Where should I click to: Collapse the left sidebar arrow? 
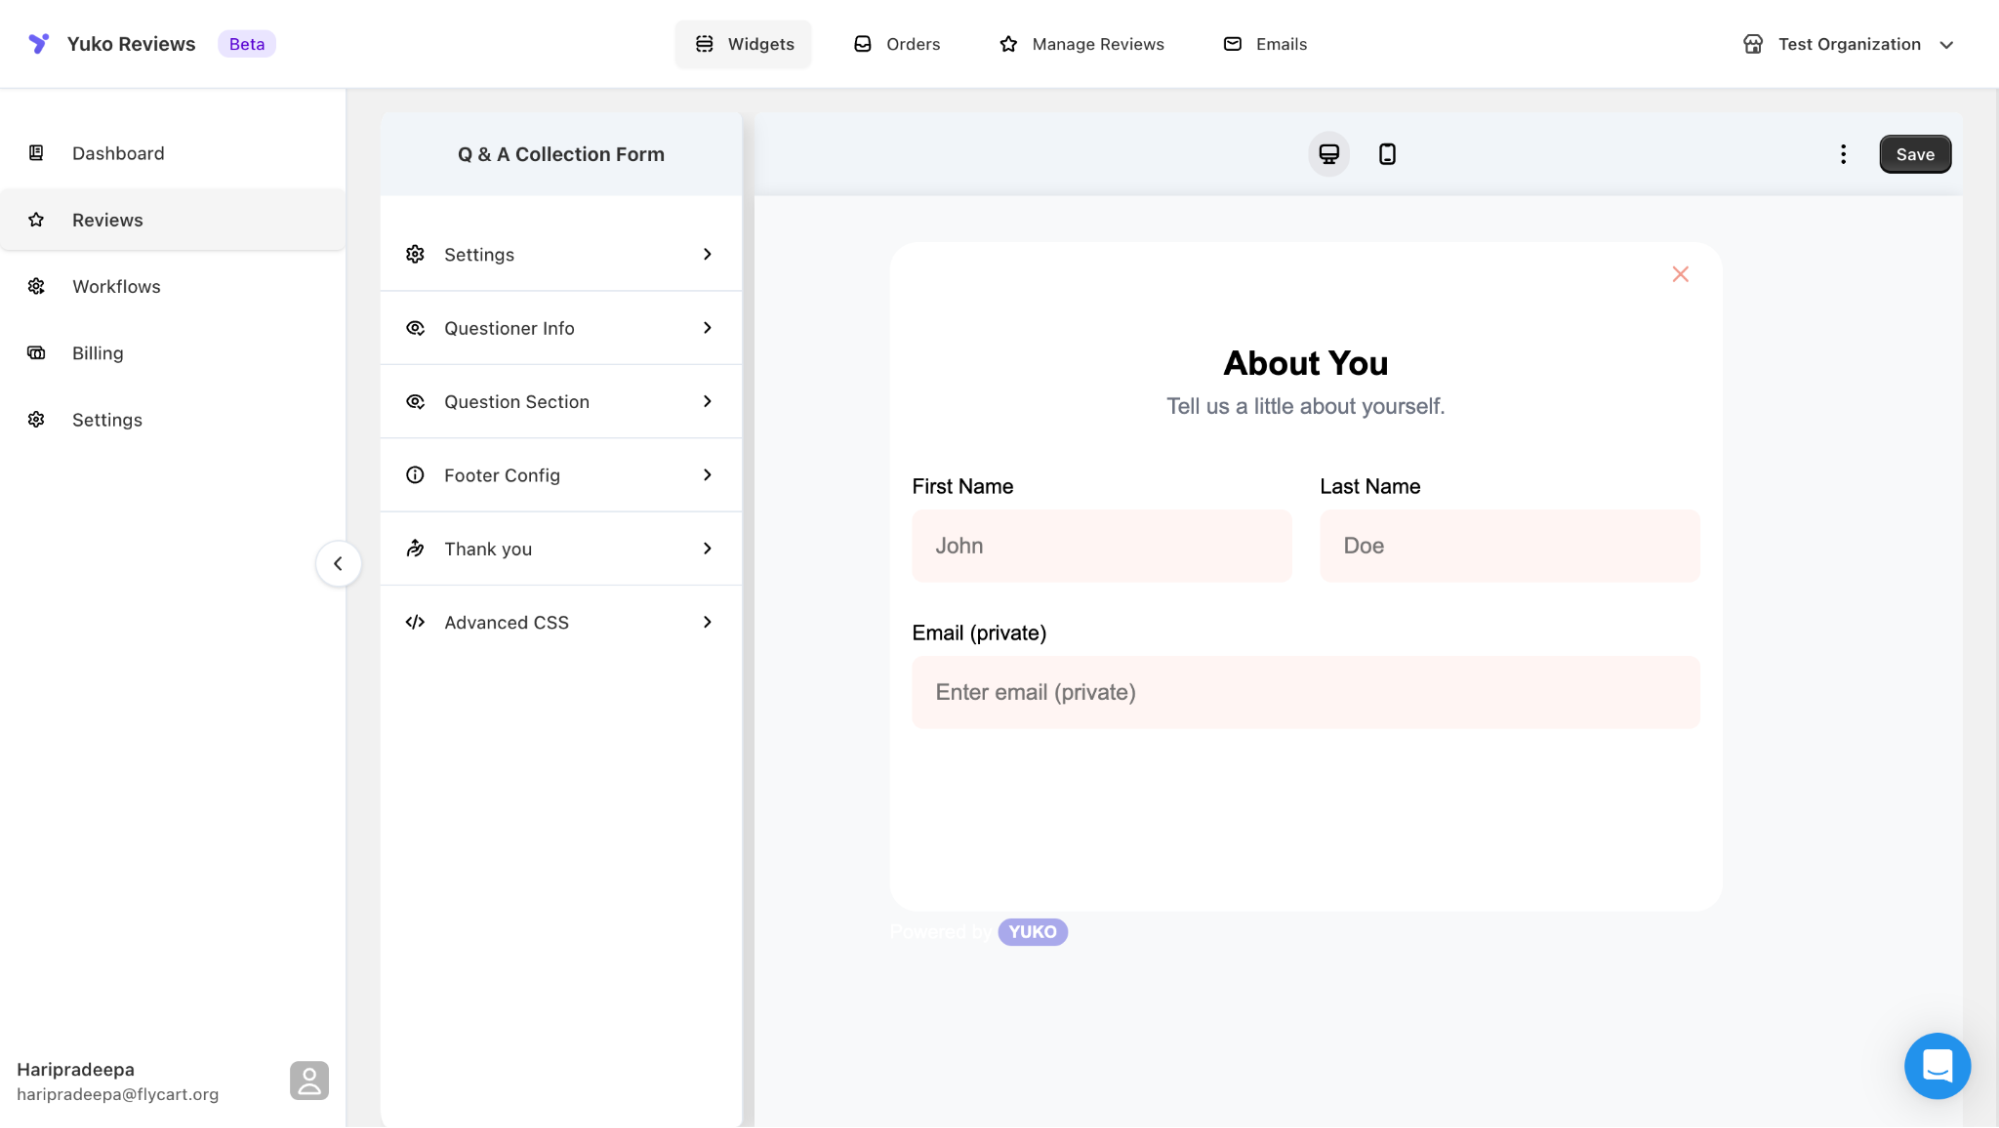(x=338, y=563)
